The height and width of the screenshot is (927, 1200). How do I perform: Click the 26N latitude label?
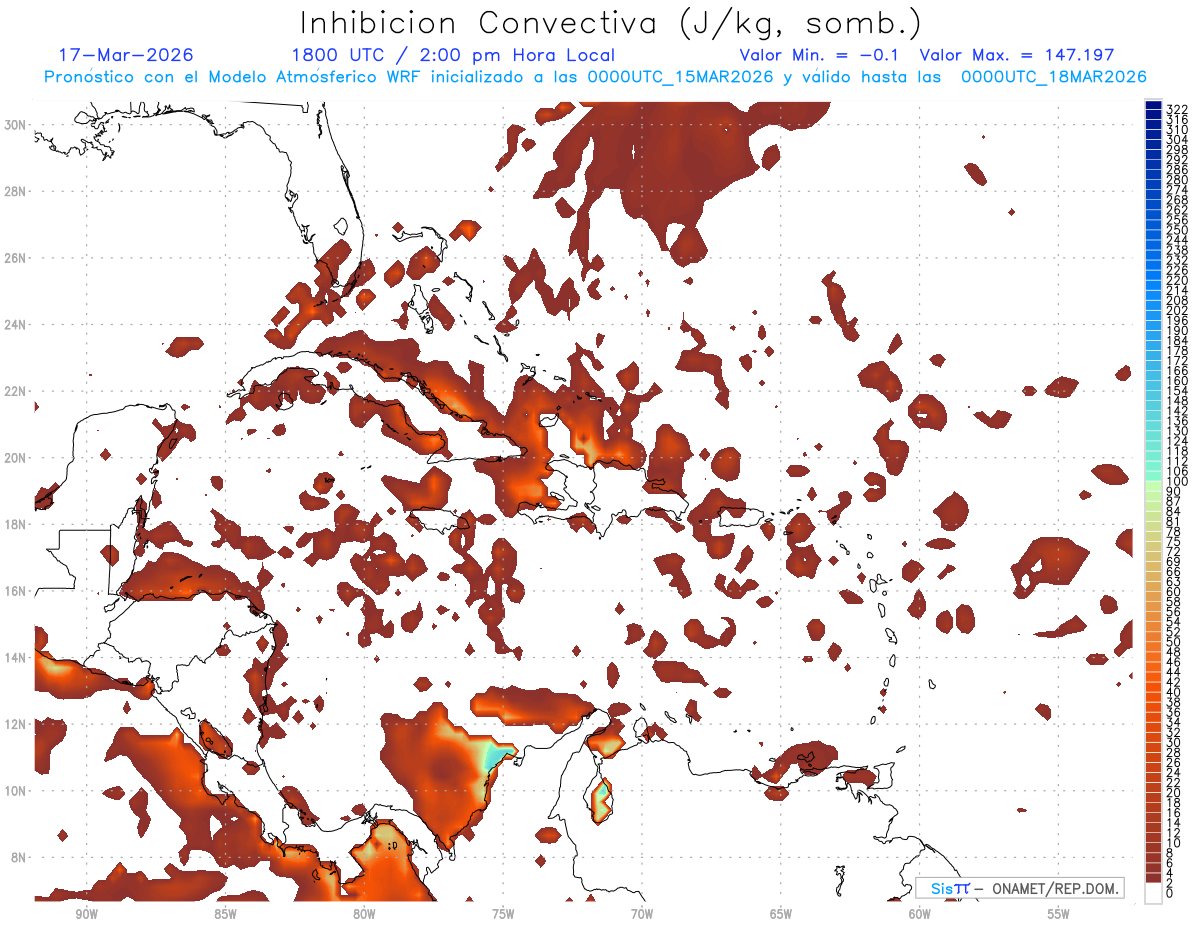15,257
